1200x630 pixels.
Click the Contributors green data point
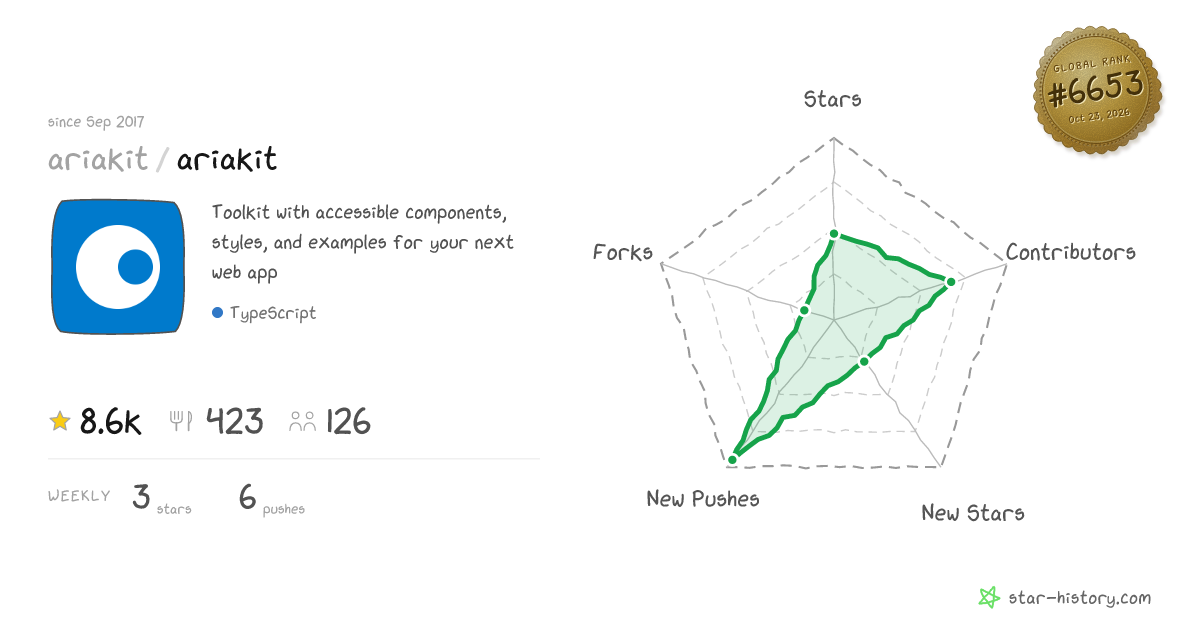(x=951, y=282)
